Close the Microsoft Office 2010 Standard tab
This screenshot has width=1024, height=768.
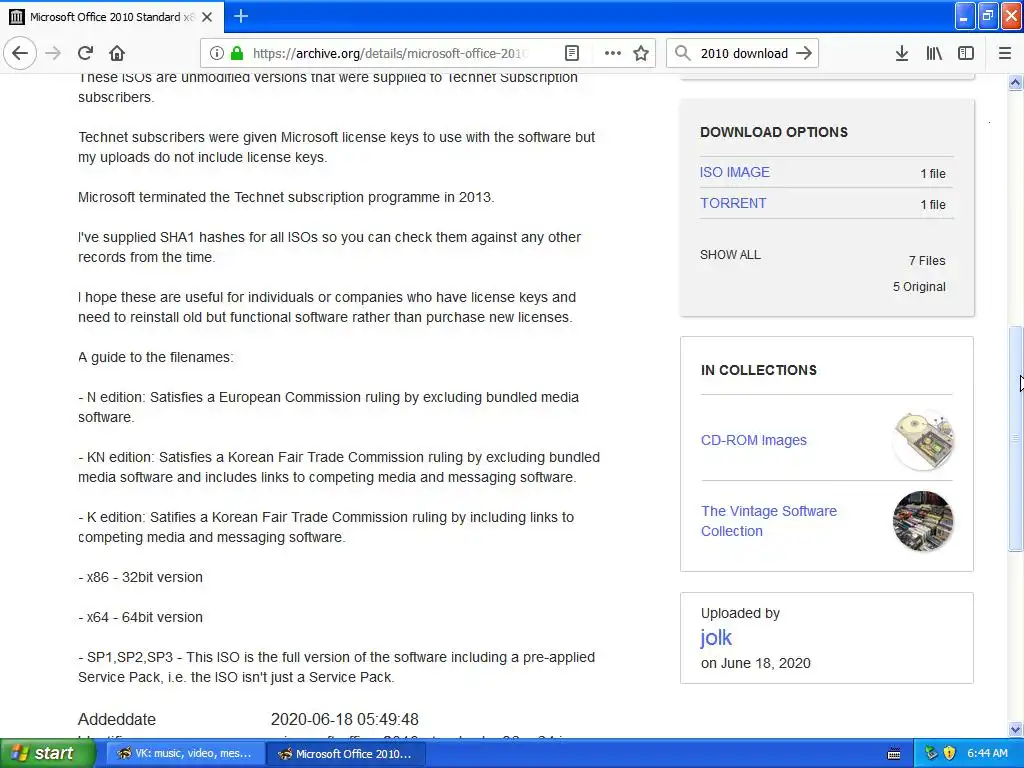click(207, 17)
